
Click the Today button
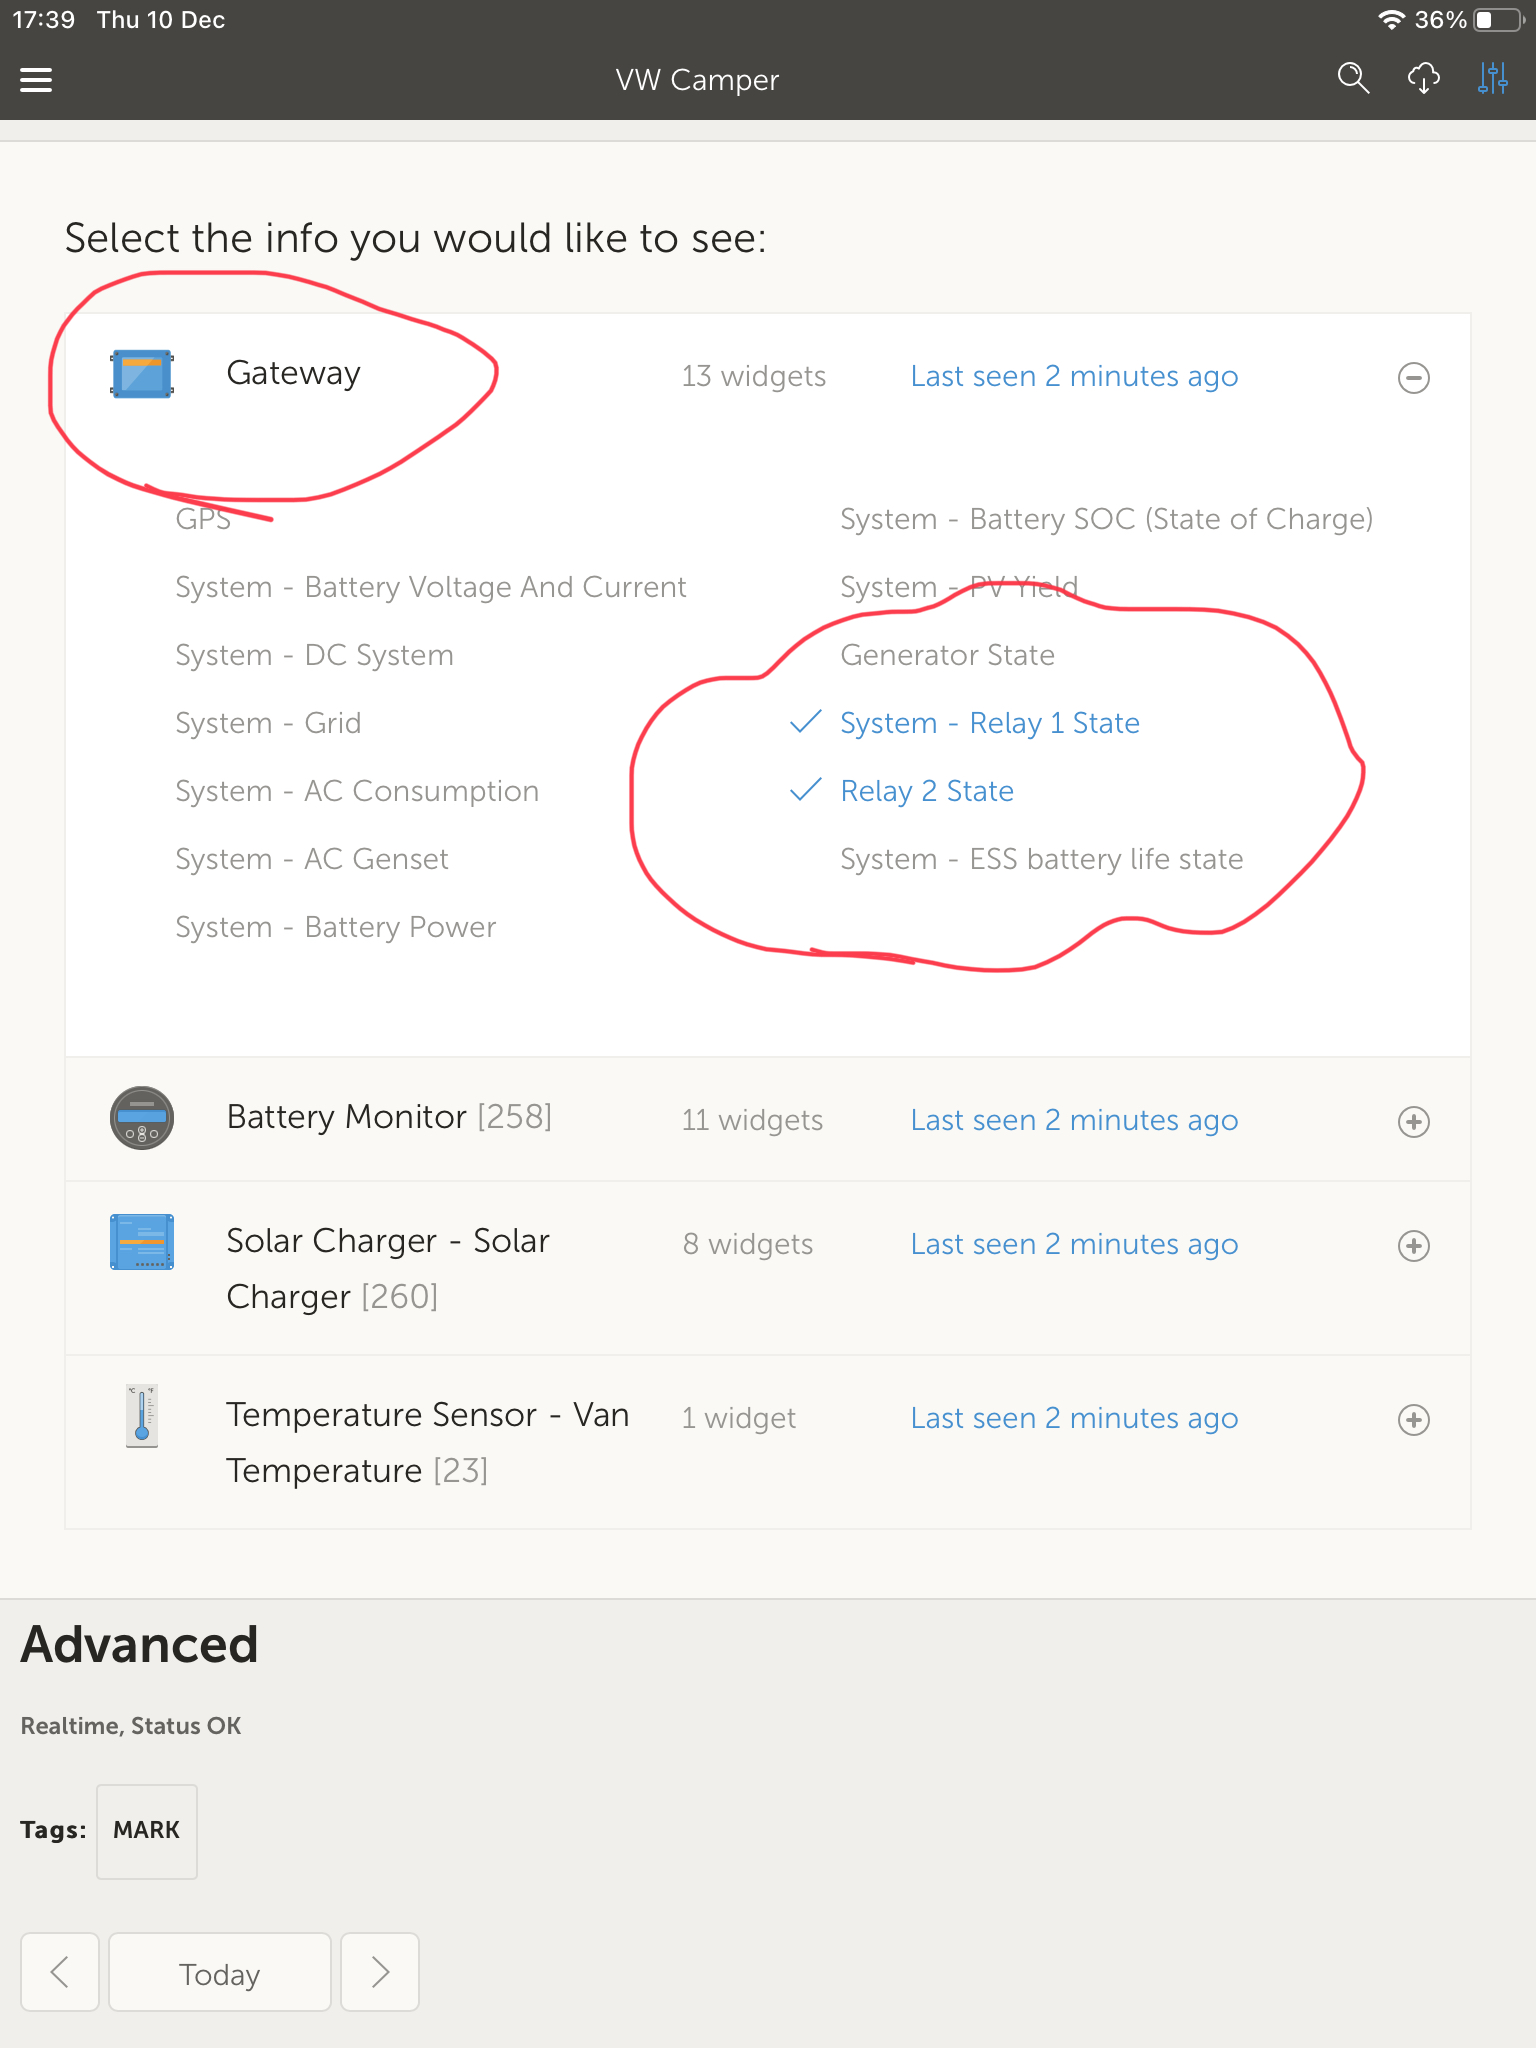pos(220,1972)
